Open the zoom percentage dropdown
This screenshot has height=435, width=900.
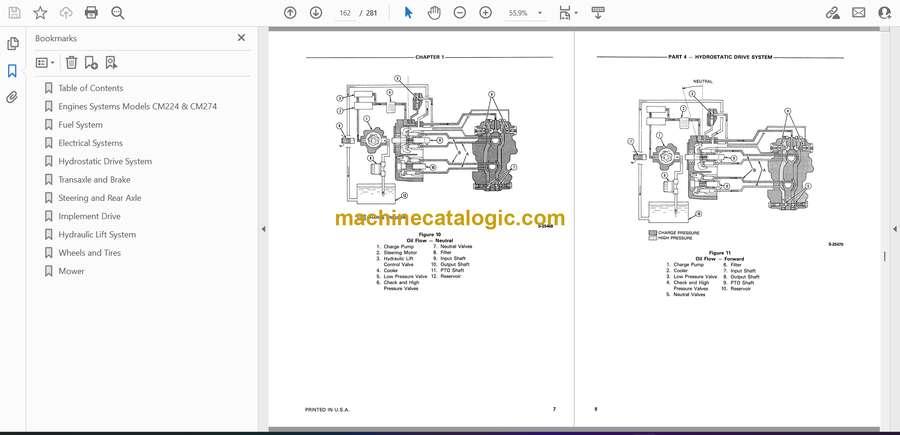[525, 13]
